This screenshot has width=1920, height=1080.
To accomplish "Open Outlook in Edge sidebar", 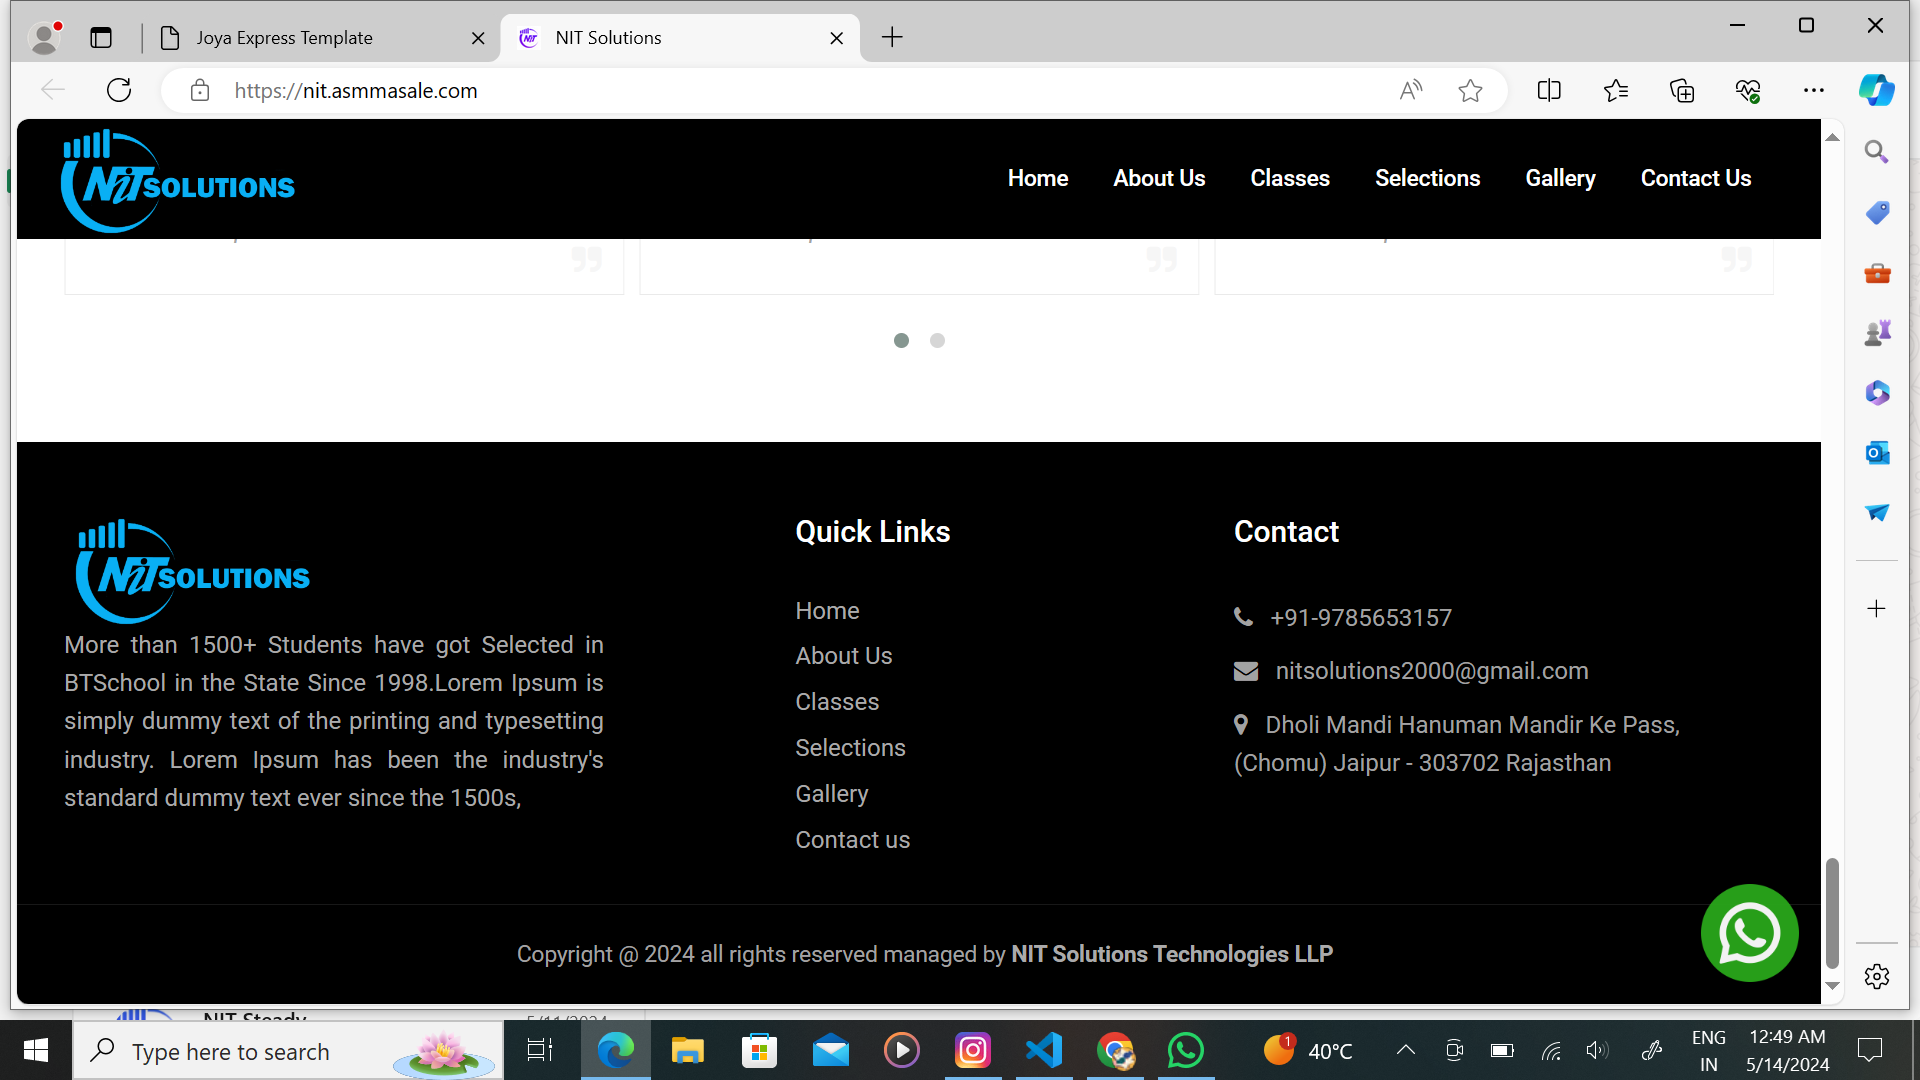I will (1877, 453).
